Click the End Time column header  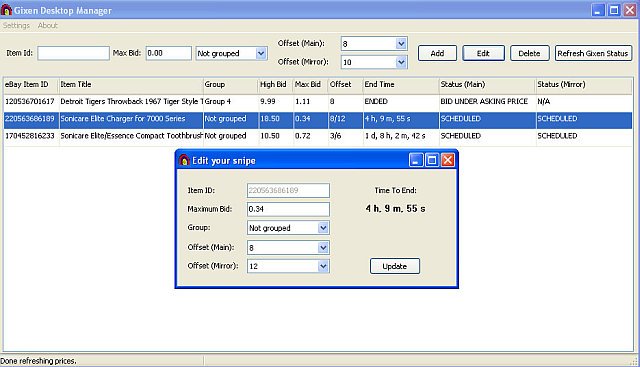click(401, 85)
